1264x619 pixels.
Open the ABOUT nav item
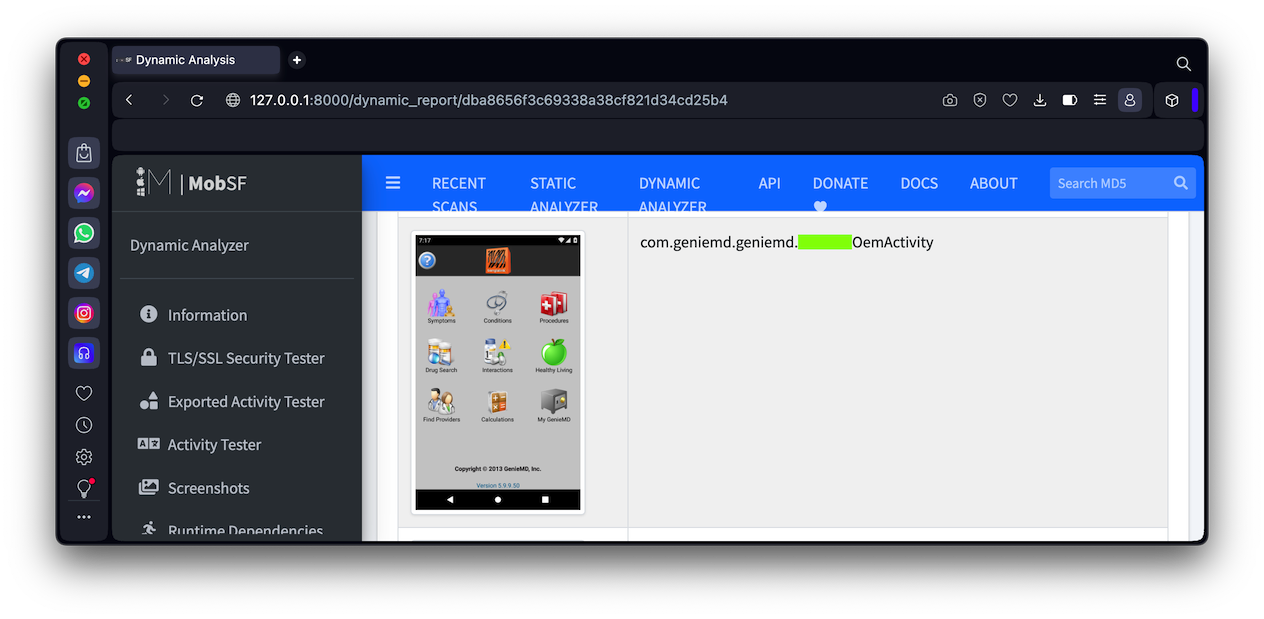[x=993, y=183]
